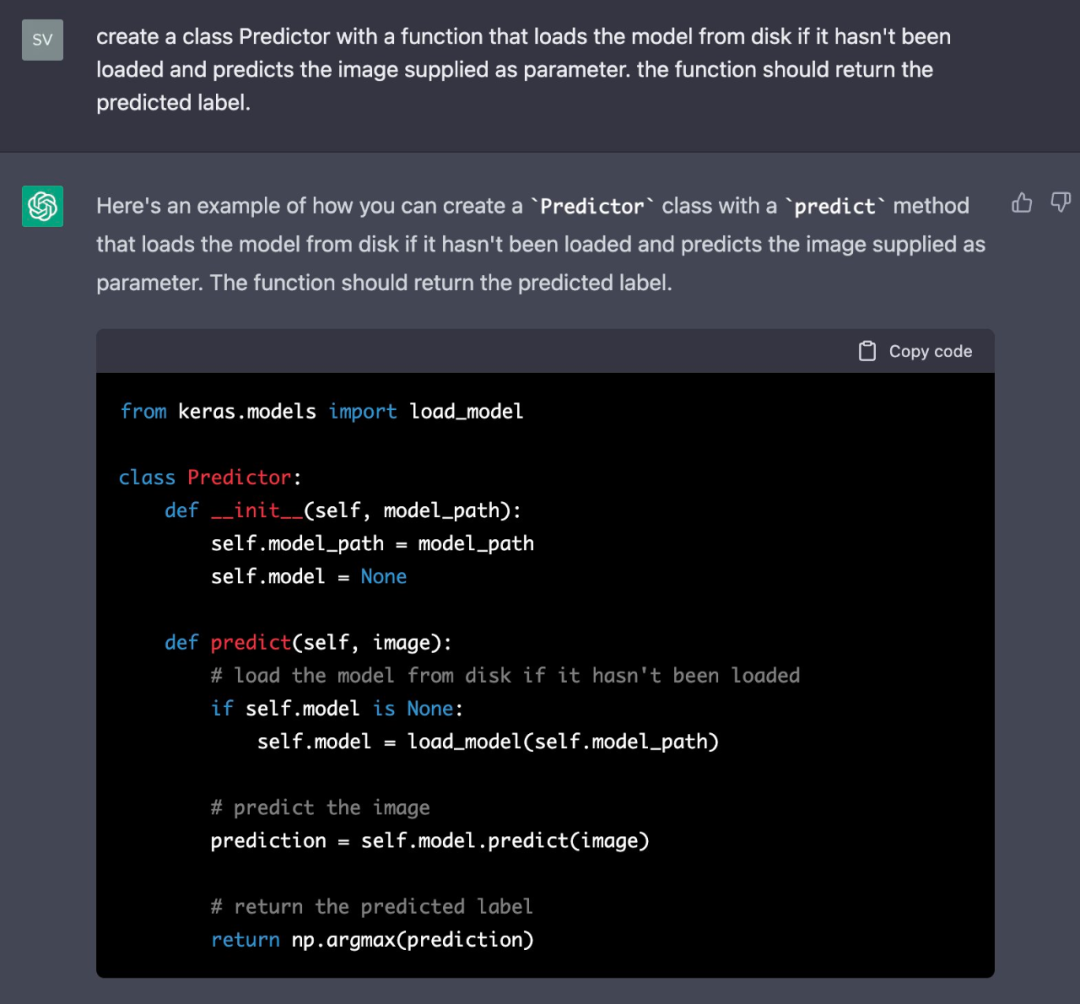Click the 'if self.model is None:' line
The image size is (1080, 1004).
click(337, 708)
